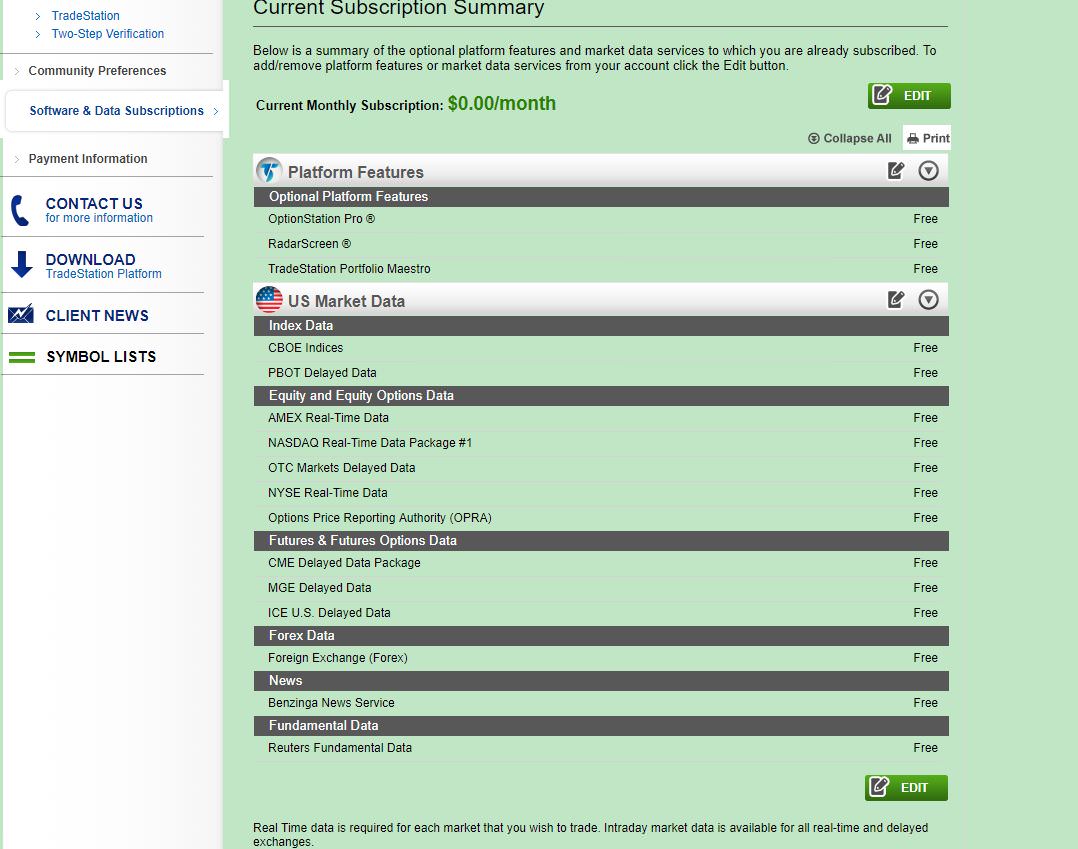The image size is (1078, 849).
Task: Select Software & Data Subscriptions menu item
Action: click(x=116, y=111)
